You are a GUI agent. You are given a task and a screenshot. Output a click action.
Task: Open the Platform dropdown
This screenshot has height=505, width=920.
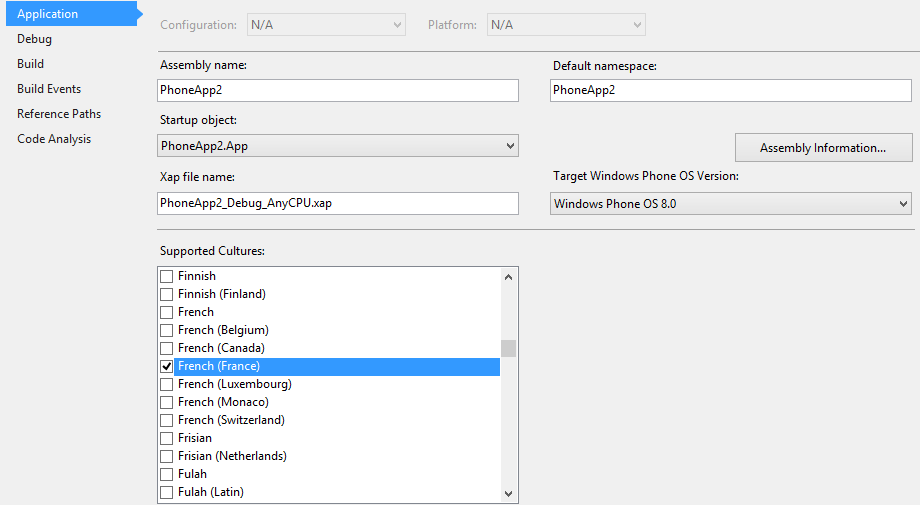coord(565,24)
